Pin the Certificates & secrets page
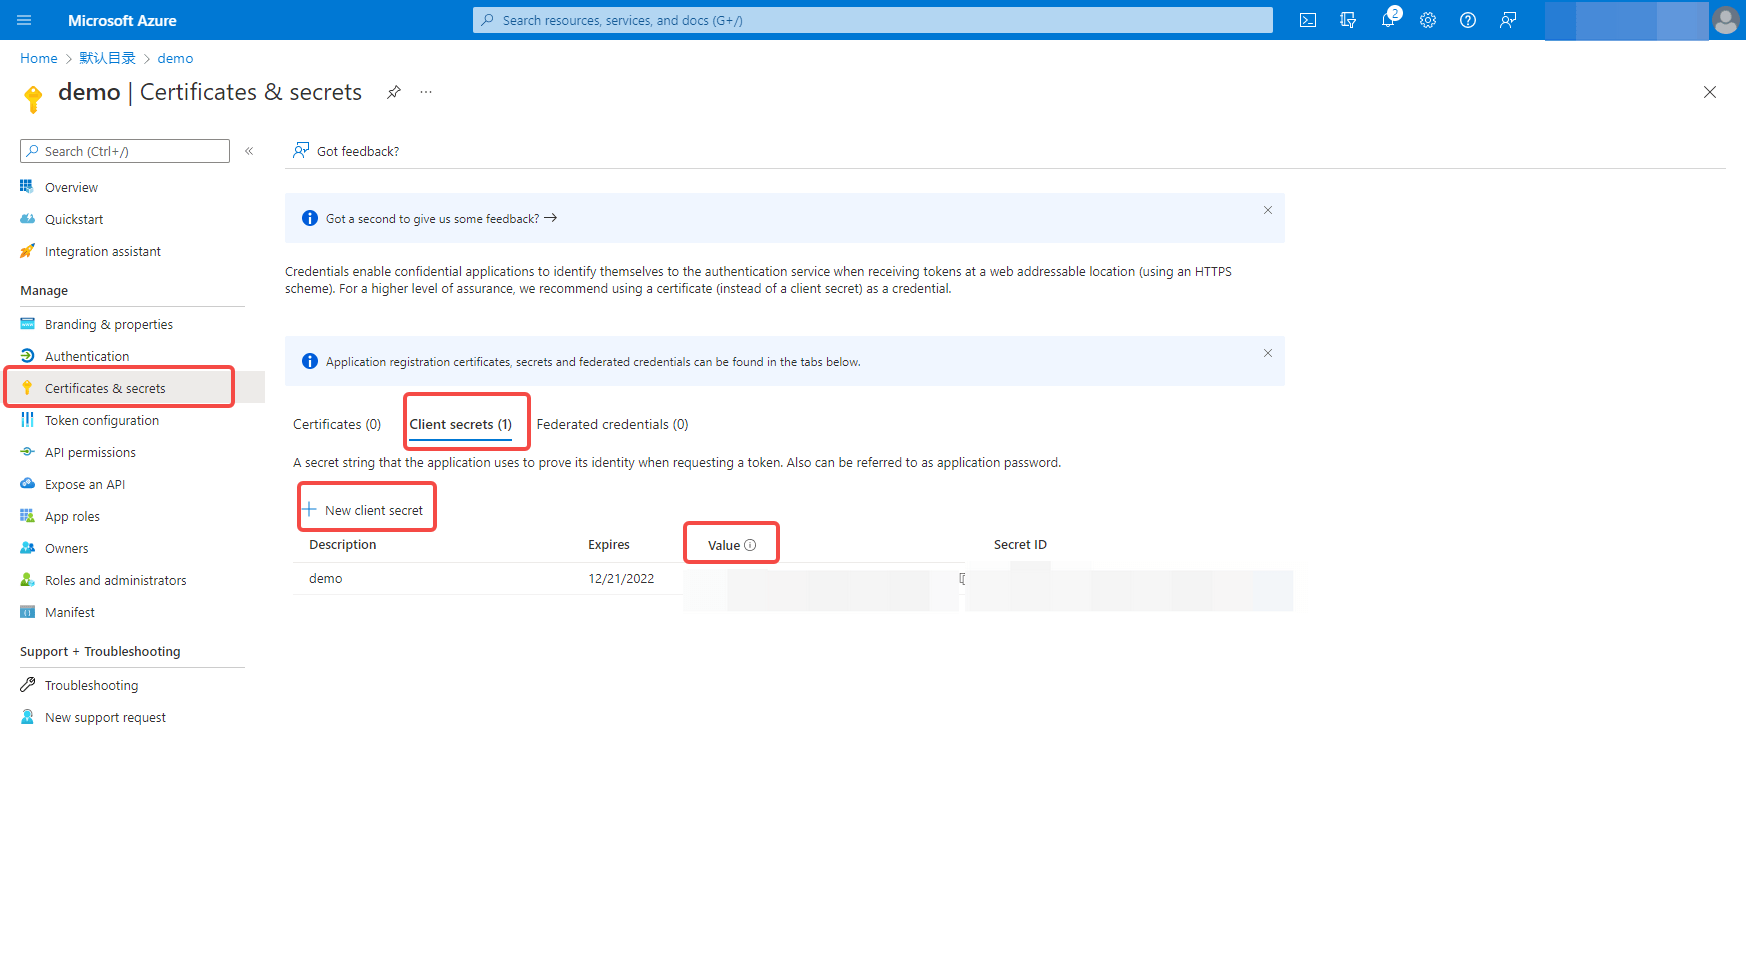 click(x=394, y=92)
